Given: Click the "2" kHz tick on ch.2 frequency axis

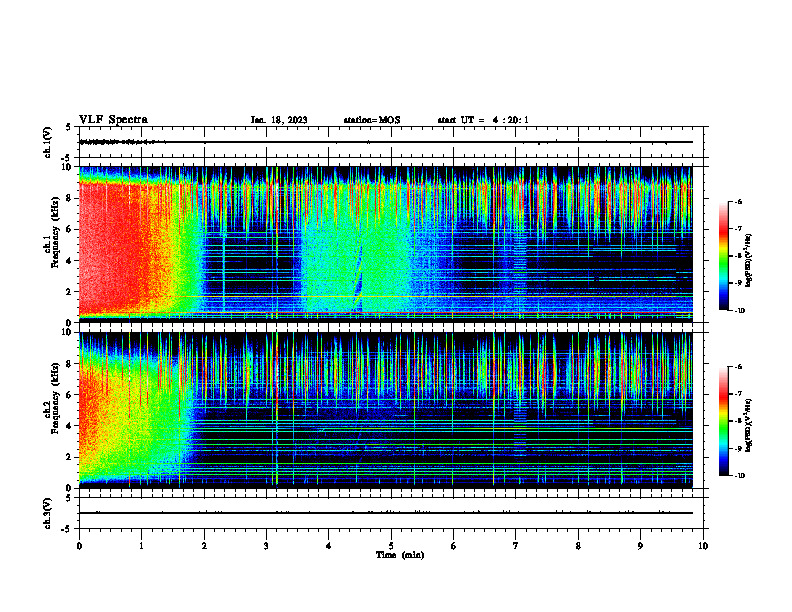Looking at the screenshot, I should pos(70,457).
